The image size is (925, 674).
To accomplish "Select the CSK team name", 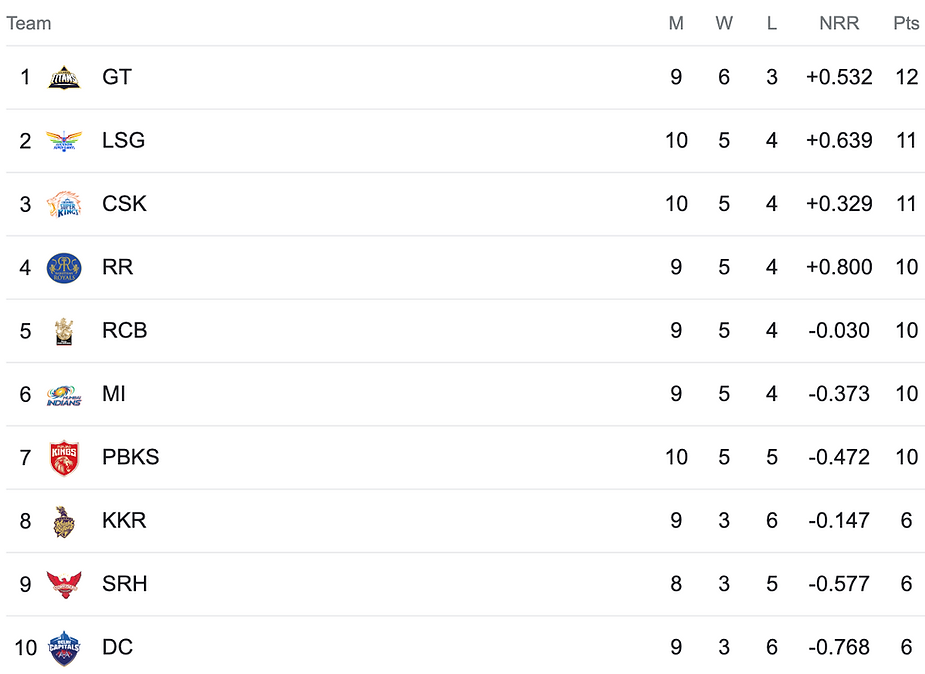I will coord(124,204).
